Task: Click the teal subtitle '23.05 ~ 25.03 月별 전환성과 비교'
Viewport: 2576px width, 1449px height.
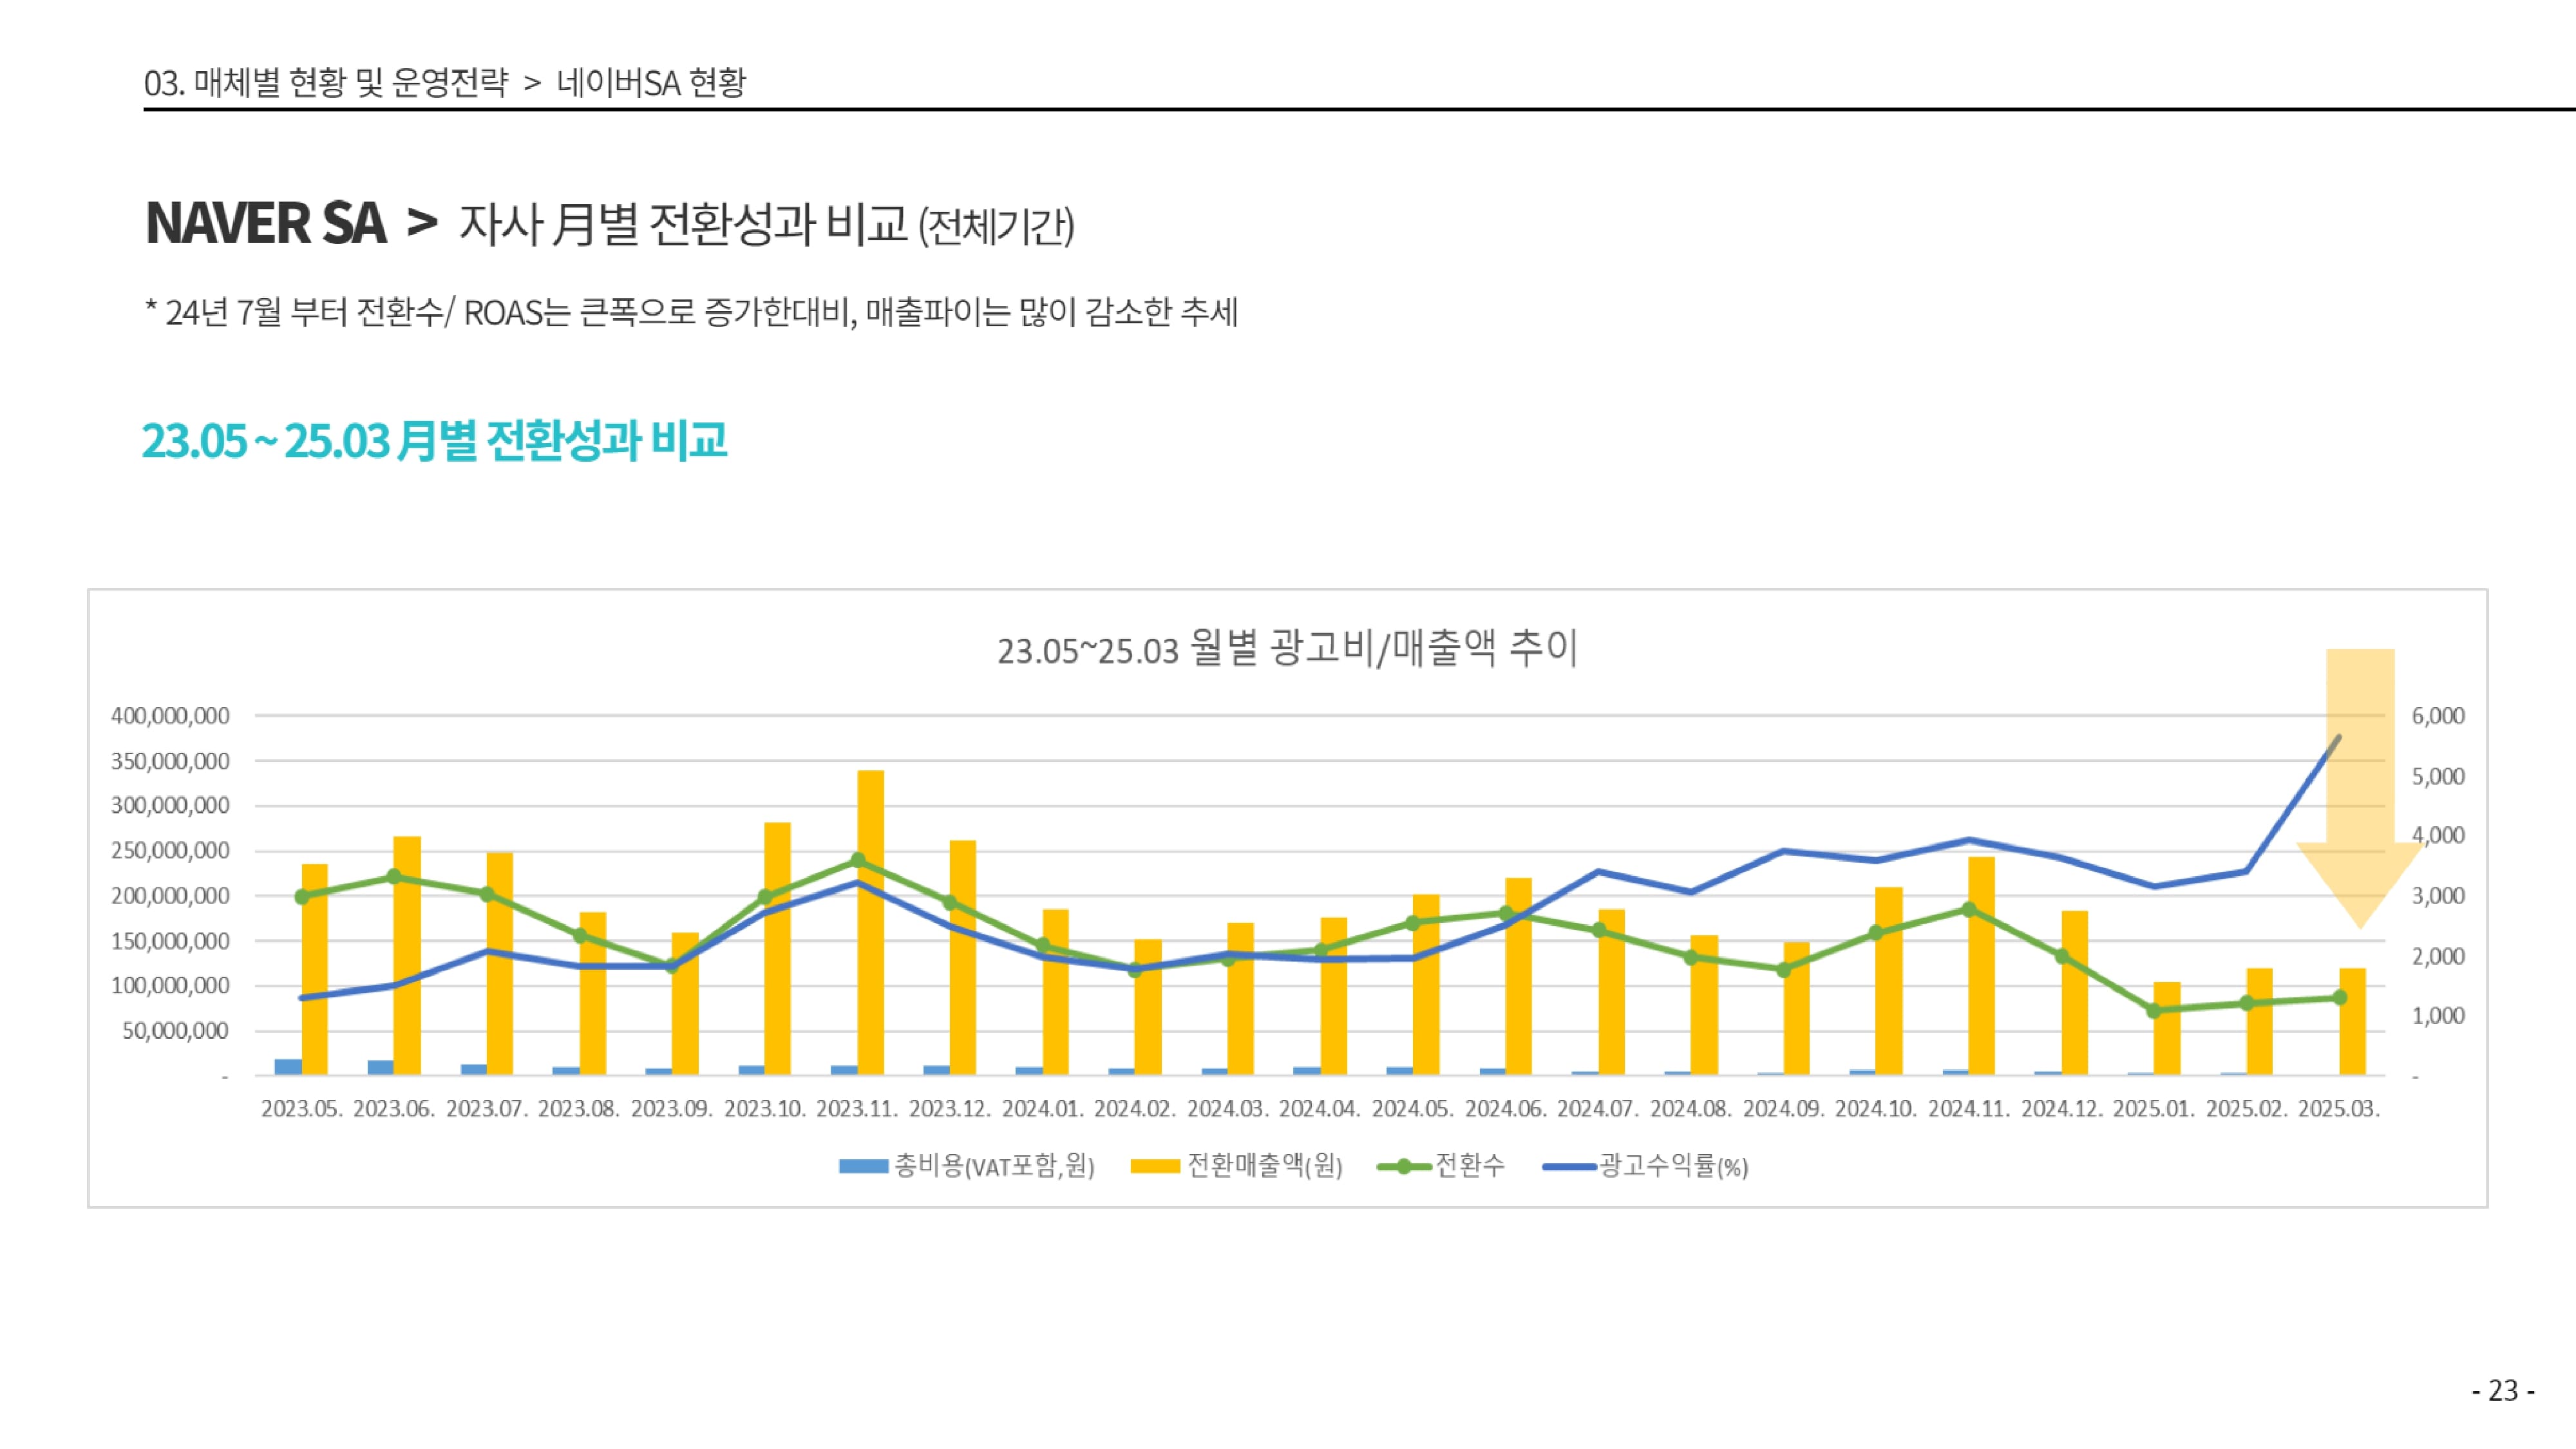Action: (434, 440)
